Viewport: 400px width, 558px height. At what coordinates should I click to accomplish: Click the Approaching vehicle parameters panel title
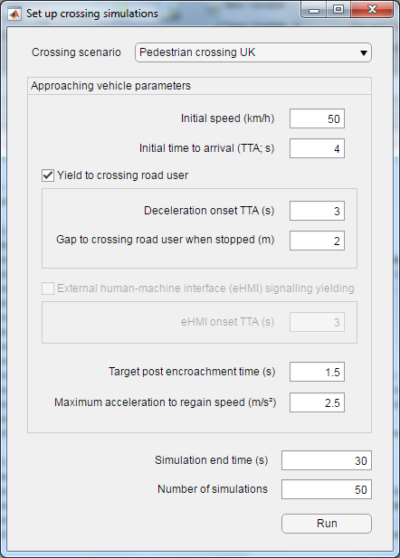(x=111, y=86)
